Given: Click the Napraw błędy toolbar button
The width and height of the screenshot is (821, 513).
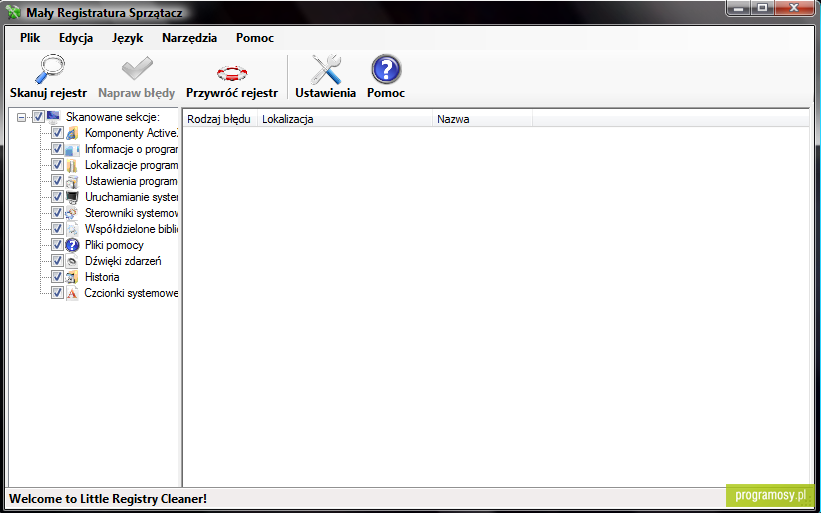Looking at the screenshot, I should [x=137, y=77].
